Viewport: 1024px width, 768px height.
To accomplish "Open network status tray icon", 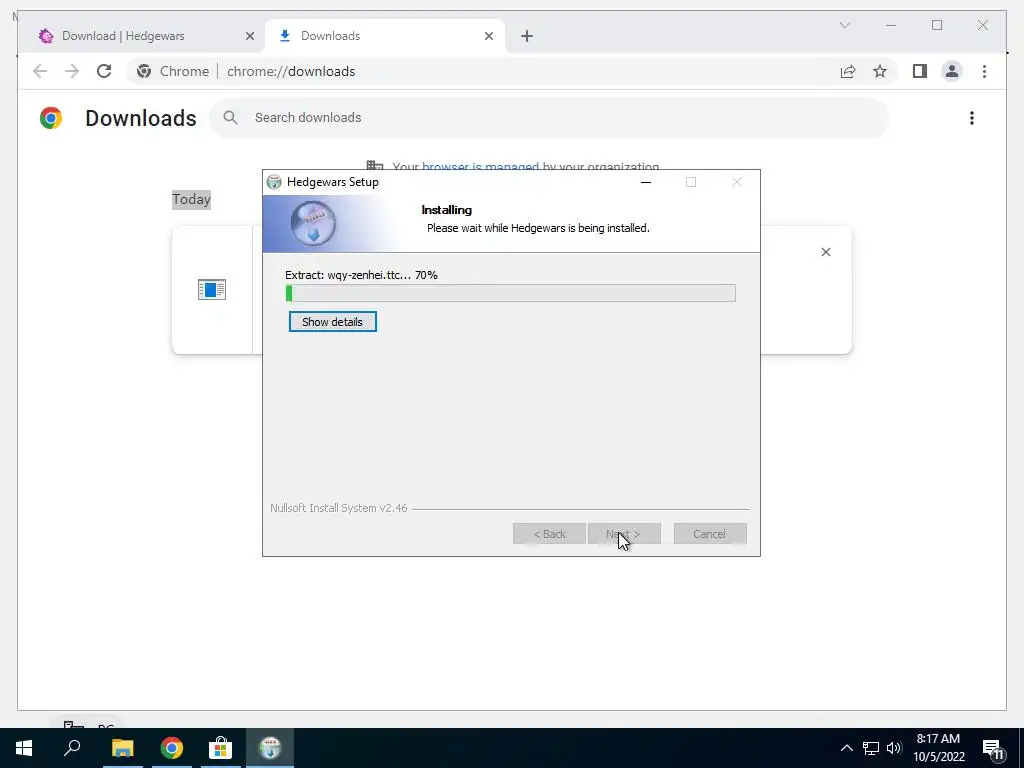I will click(x=871, y=748).
